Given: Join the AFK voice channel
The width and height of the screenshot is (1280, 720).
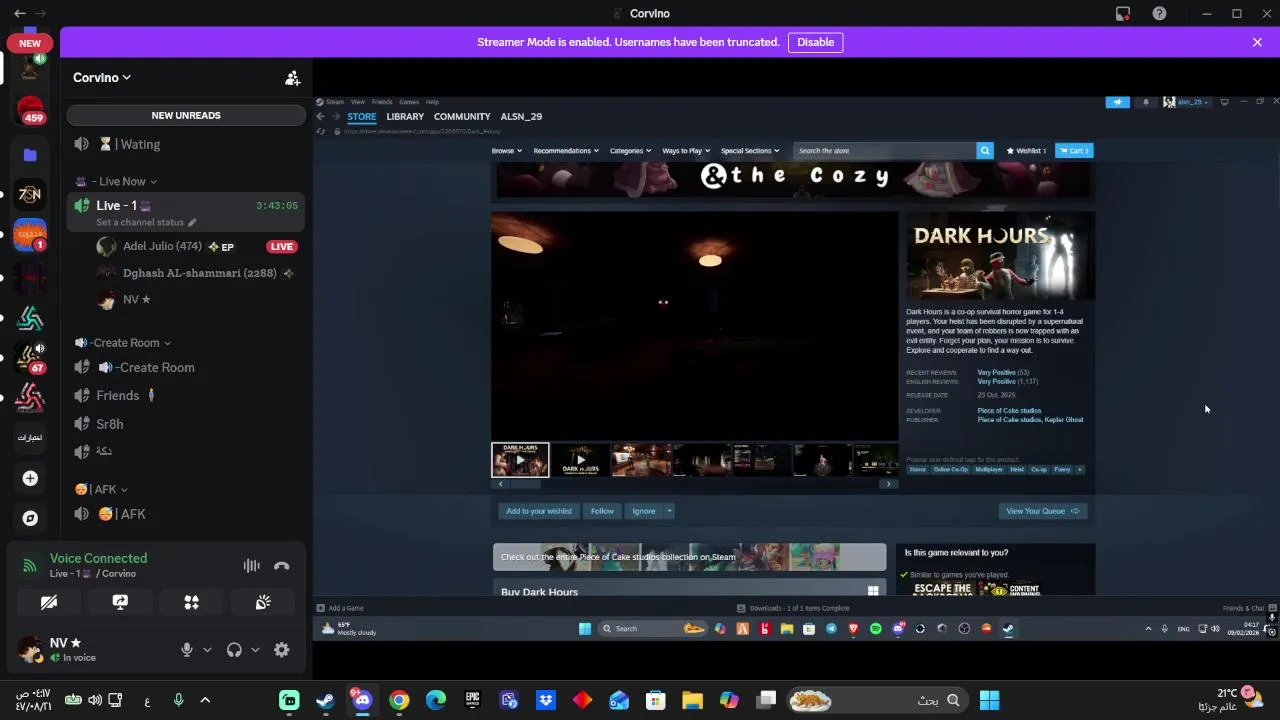Looking at the screenshot, I should point(186,514).
